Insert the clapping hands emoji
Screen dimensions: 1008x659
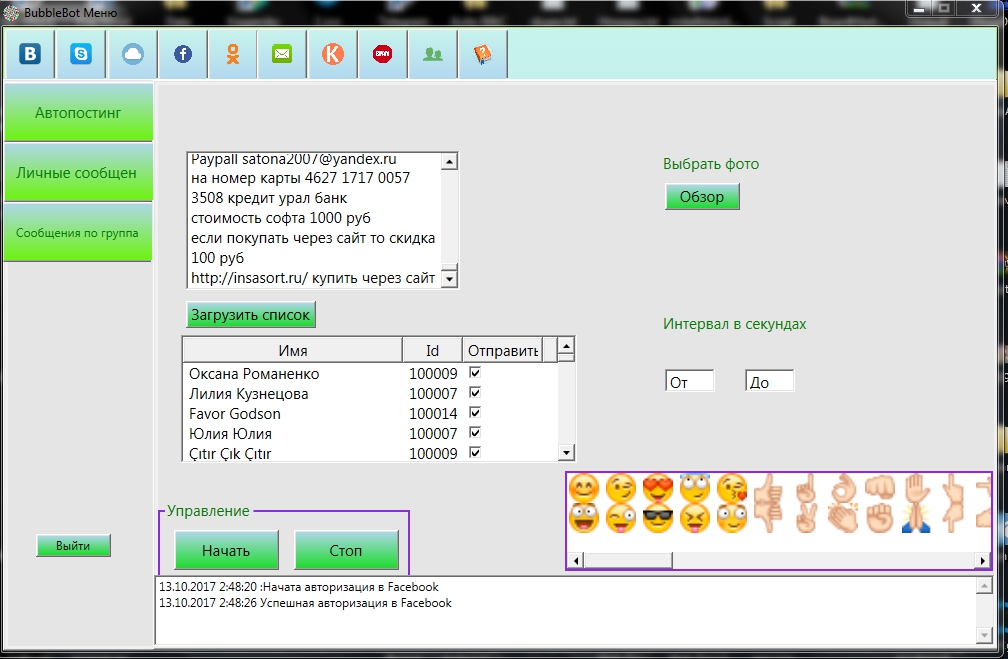(x=843, y=518)
